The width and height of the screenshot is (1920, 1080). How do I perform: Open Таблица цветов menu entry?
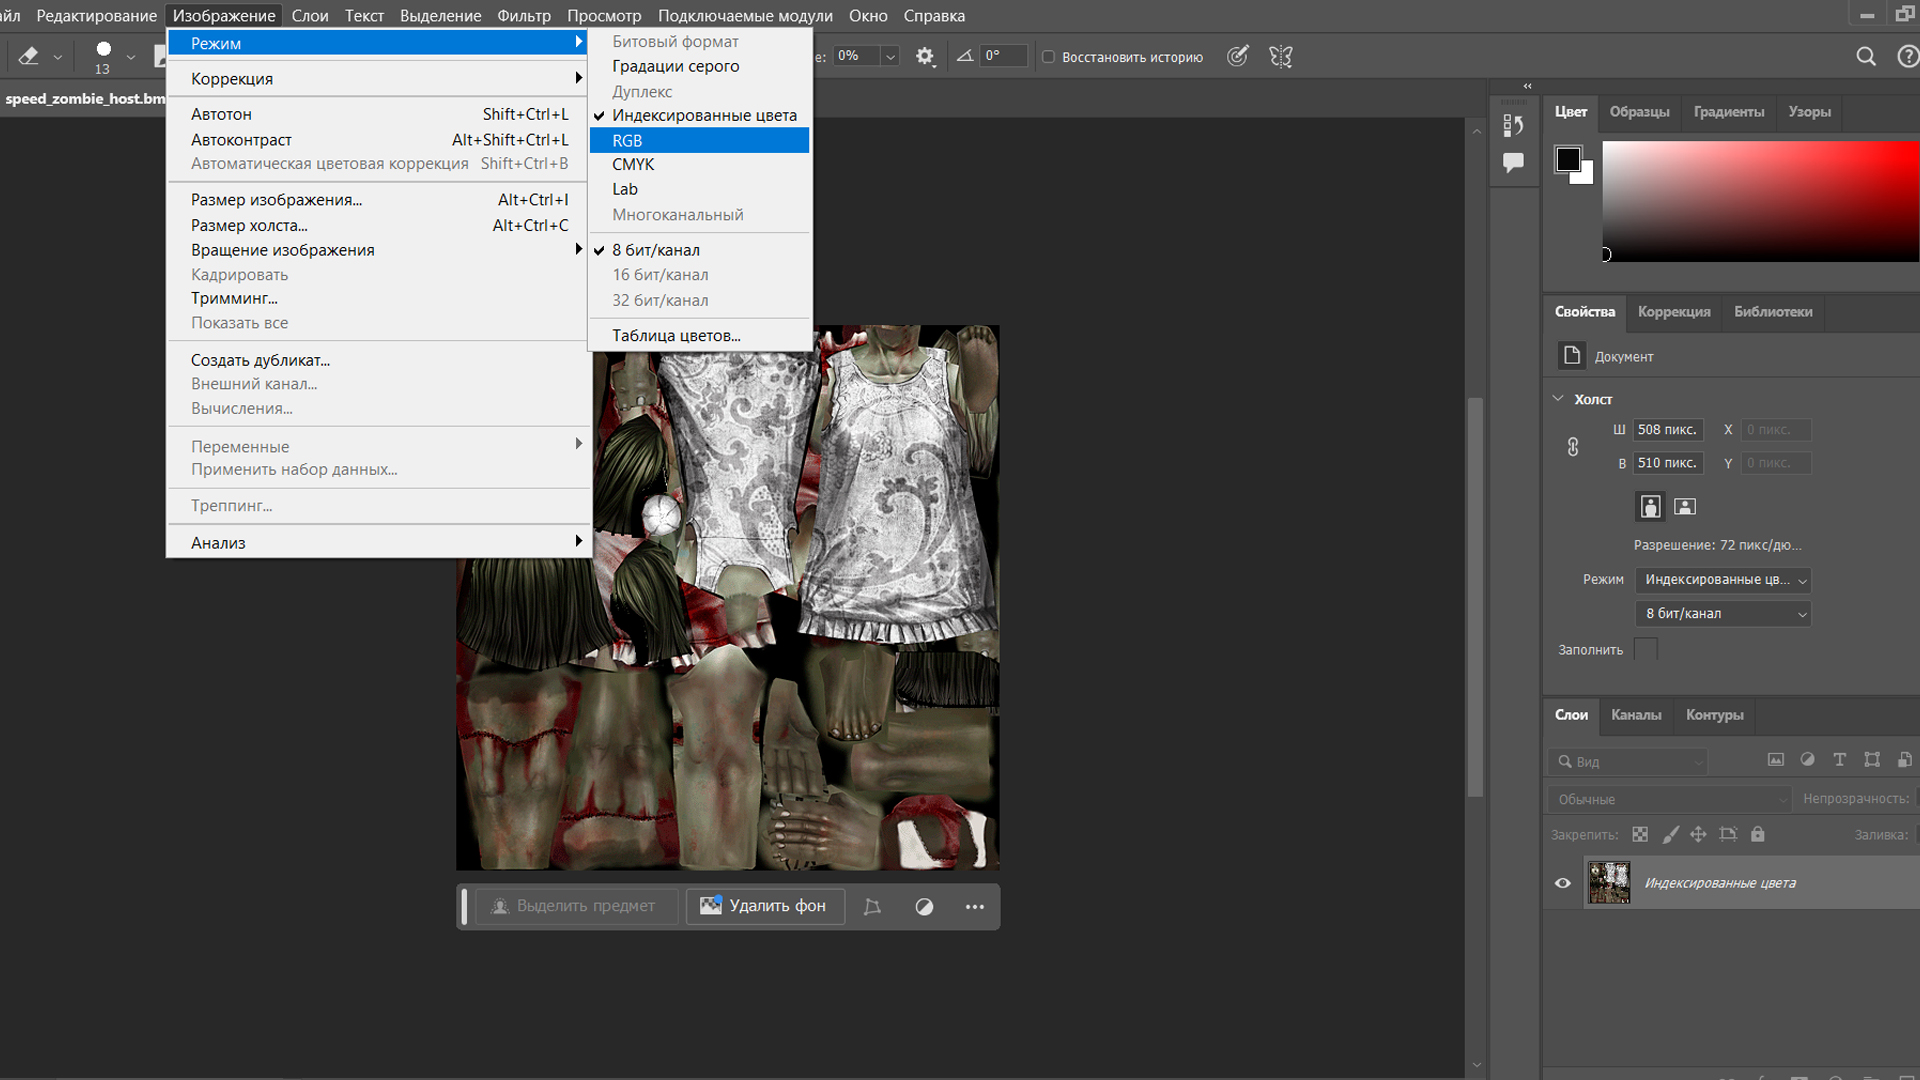676,336
